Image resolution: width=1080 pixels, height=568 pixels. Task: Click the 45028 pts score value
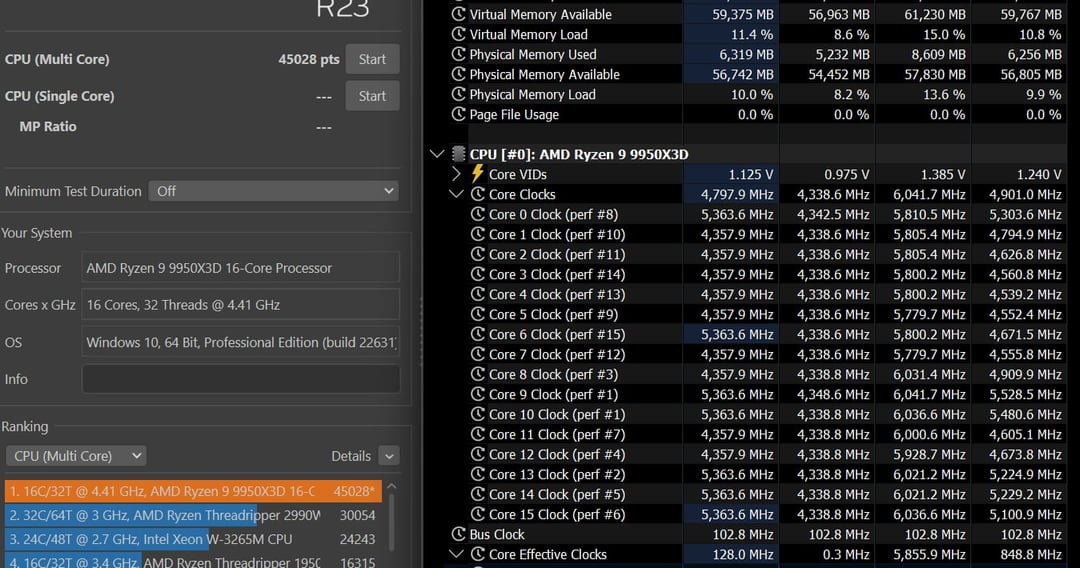click(x=309, y=59)
